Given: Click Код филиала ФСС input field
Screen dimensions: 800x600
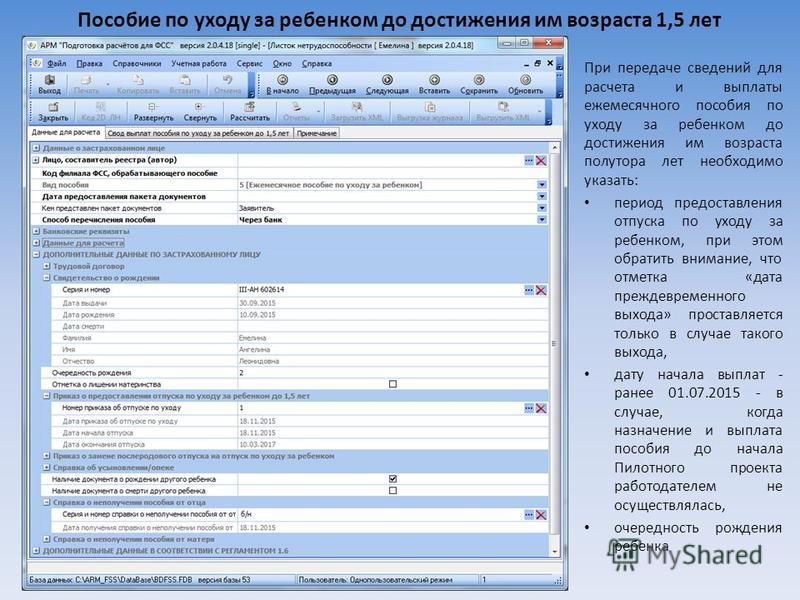Looking at the screenshot, I should (393, 173).
